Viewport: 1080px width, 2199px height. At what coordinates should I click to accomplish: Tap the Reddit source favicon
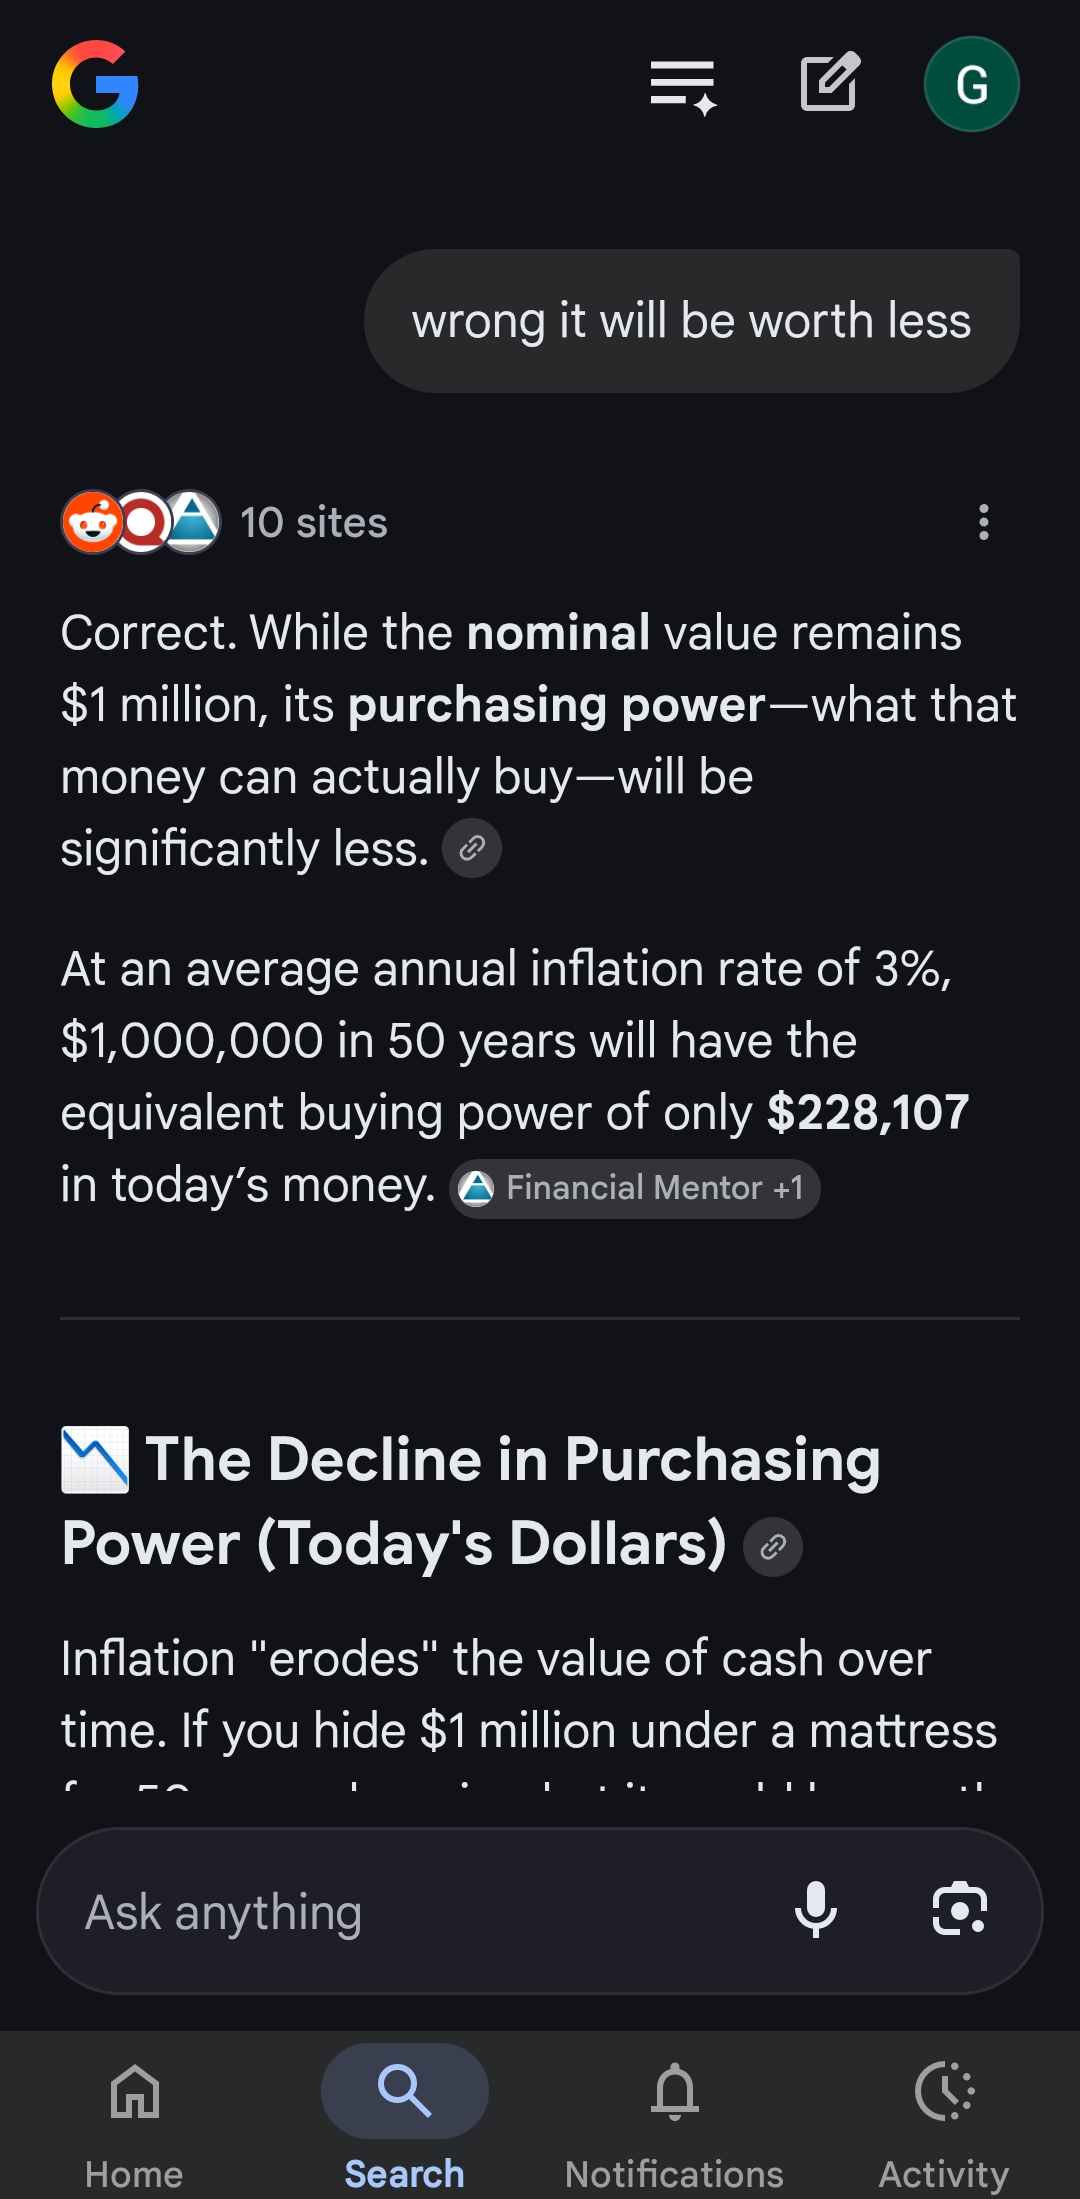click(93, 522)
